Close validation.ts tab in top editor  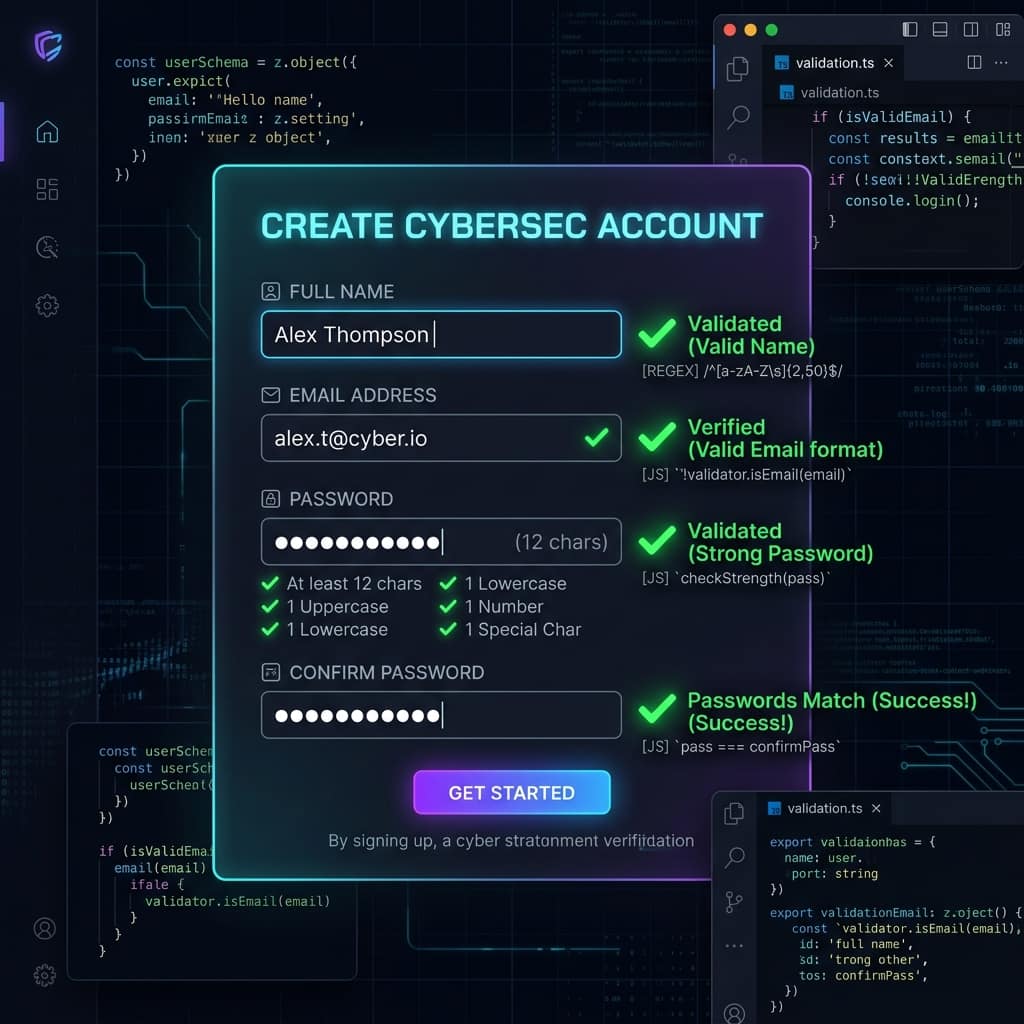click(x=889, y=63)
